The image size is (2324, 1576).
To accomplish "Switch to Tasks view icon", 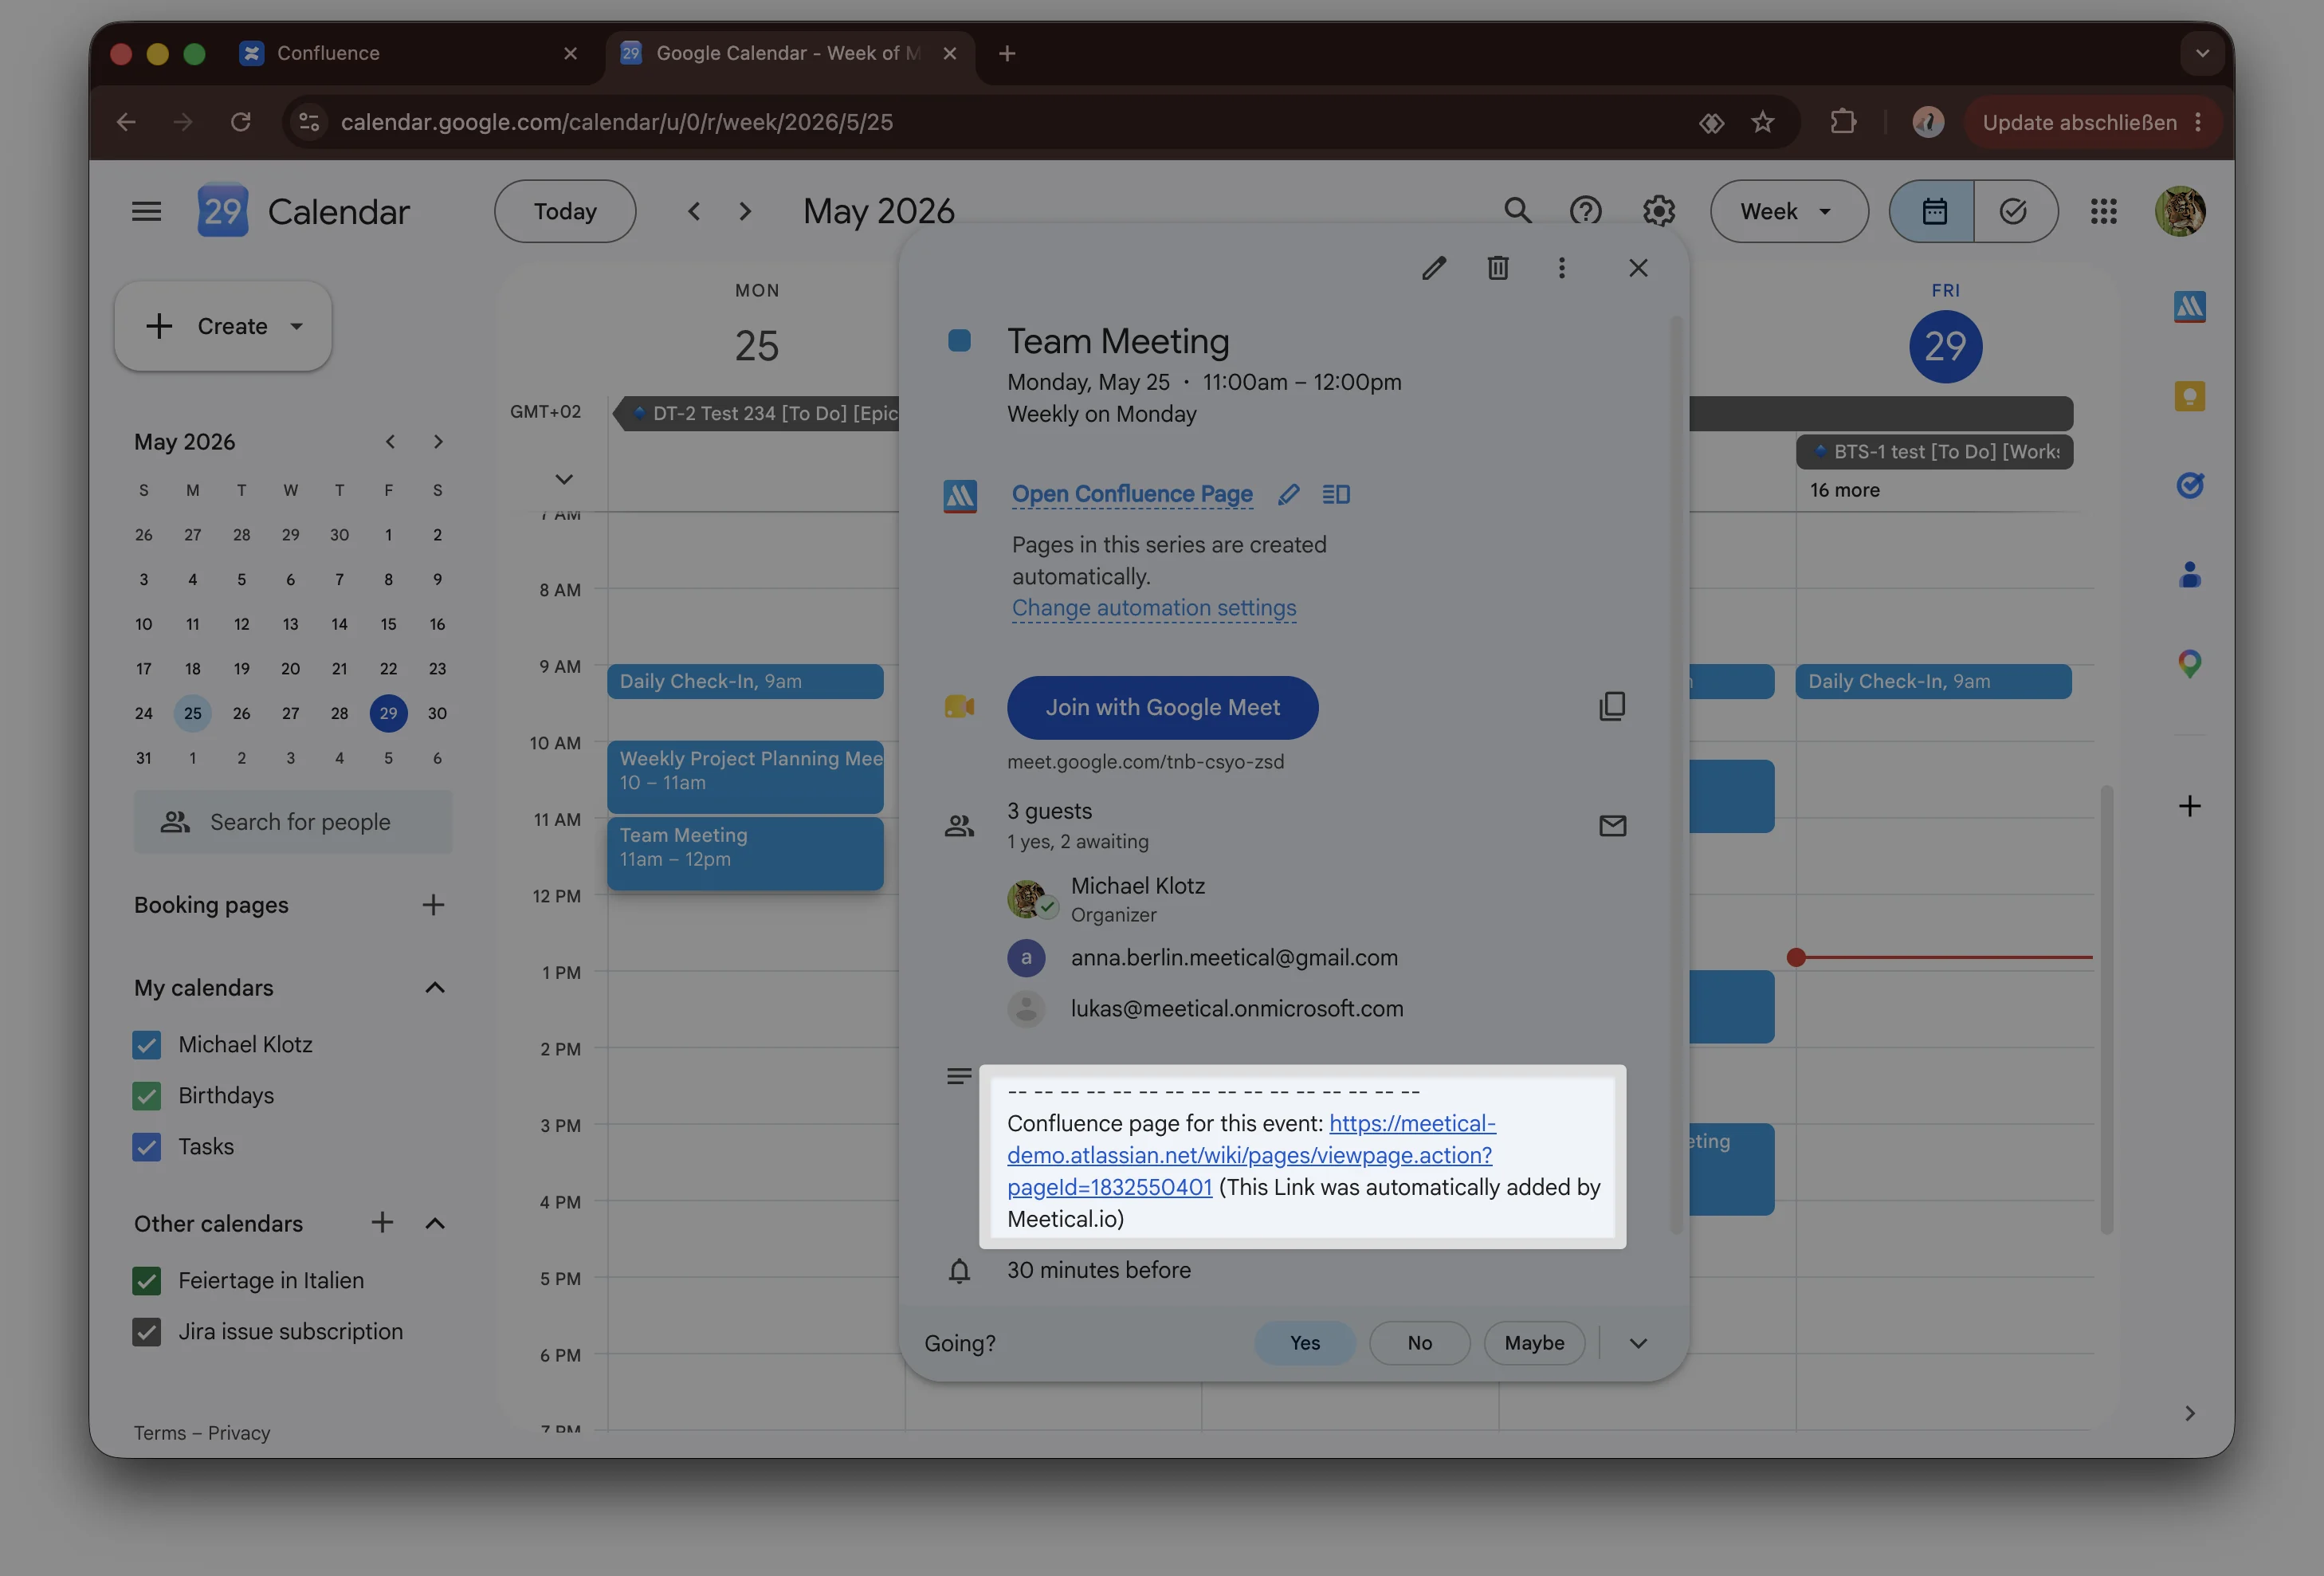I will point(2014,211).
